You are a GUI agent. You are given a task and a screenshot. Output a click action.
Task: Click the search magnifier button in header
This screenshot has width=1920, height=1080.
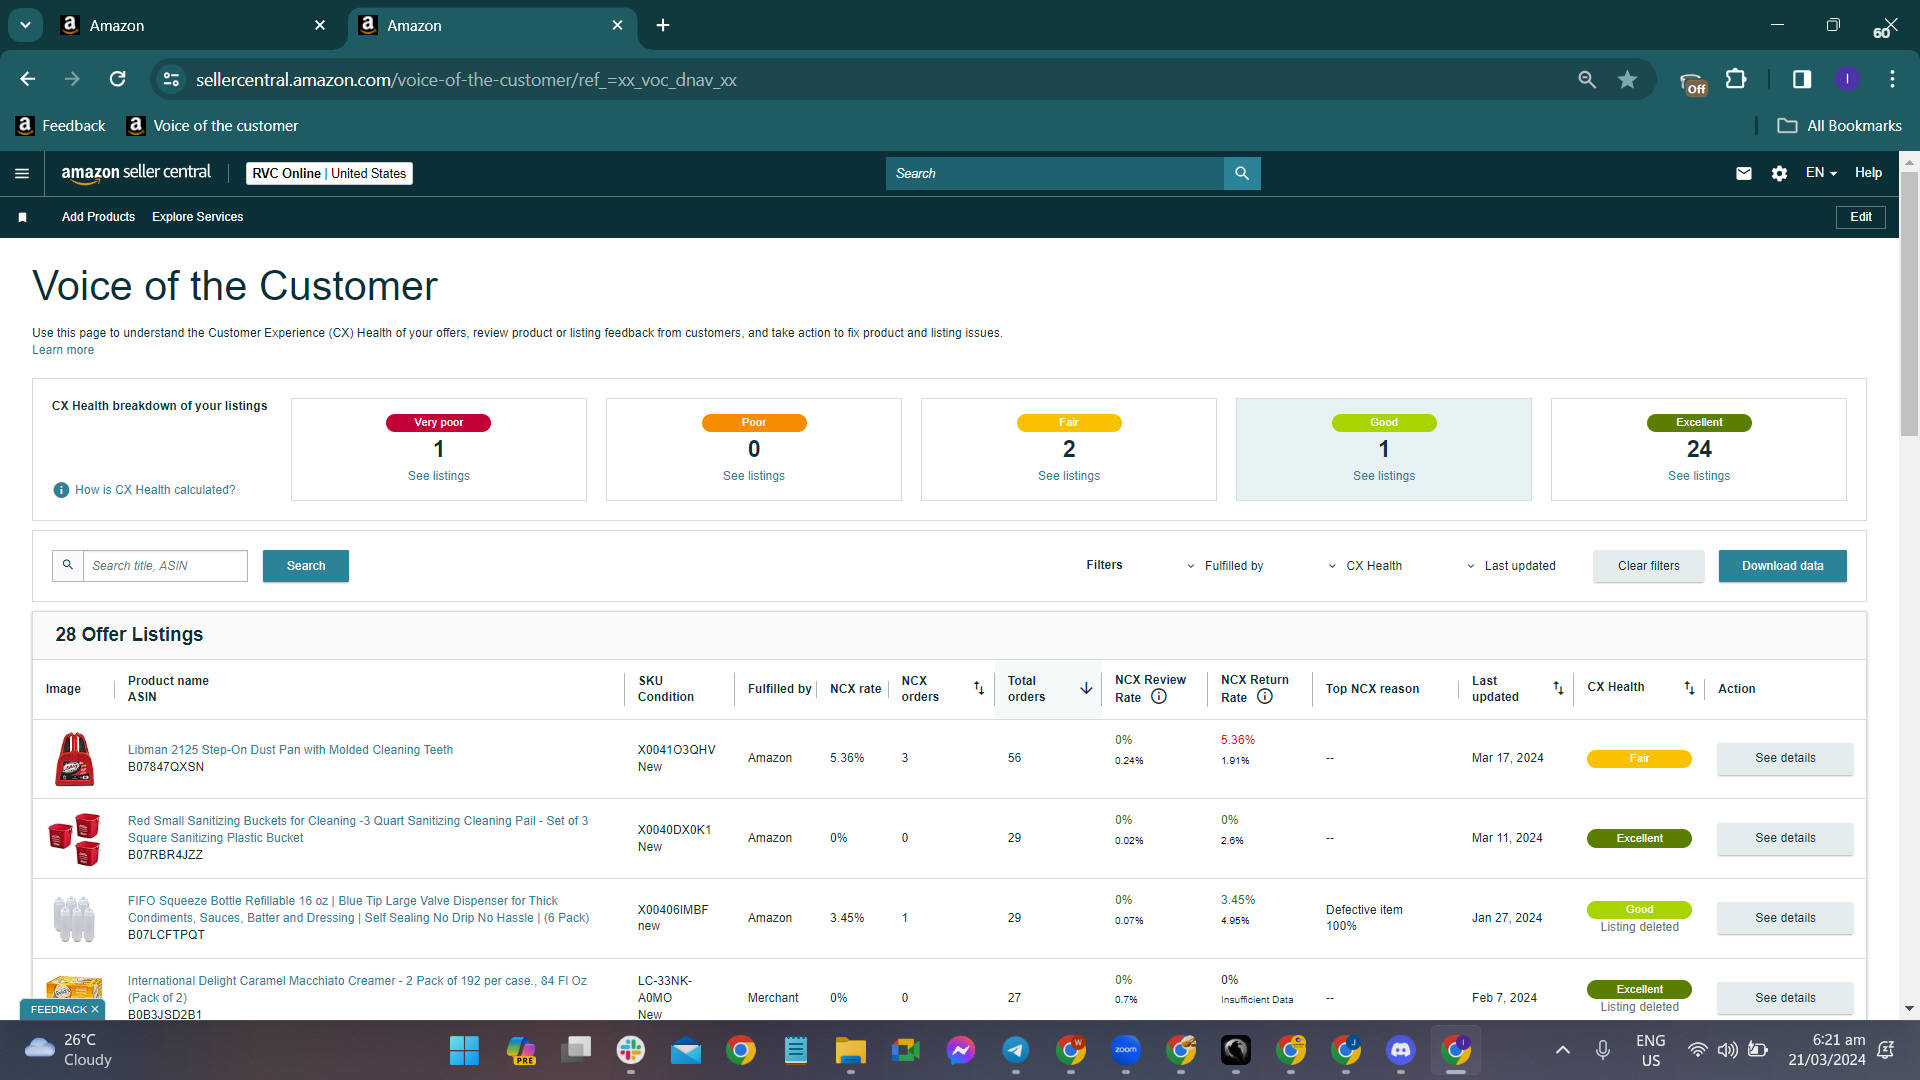[x=1242, y=173]
